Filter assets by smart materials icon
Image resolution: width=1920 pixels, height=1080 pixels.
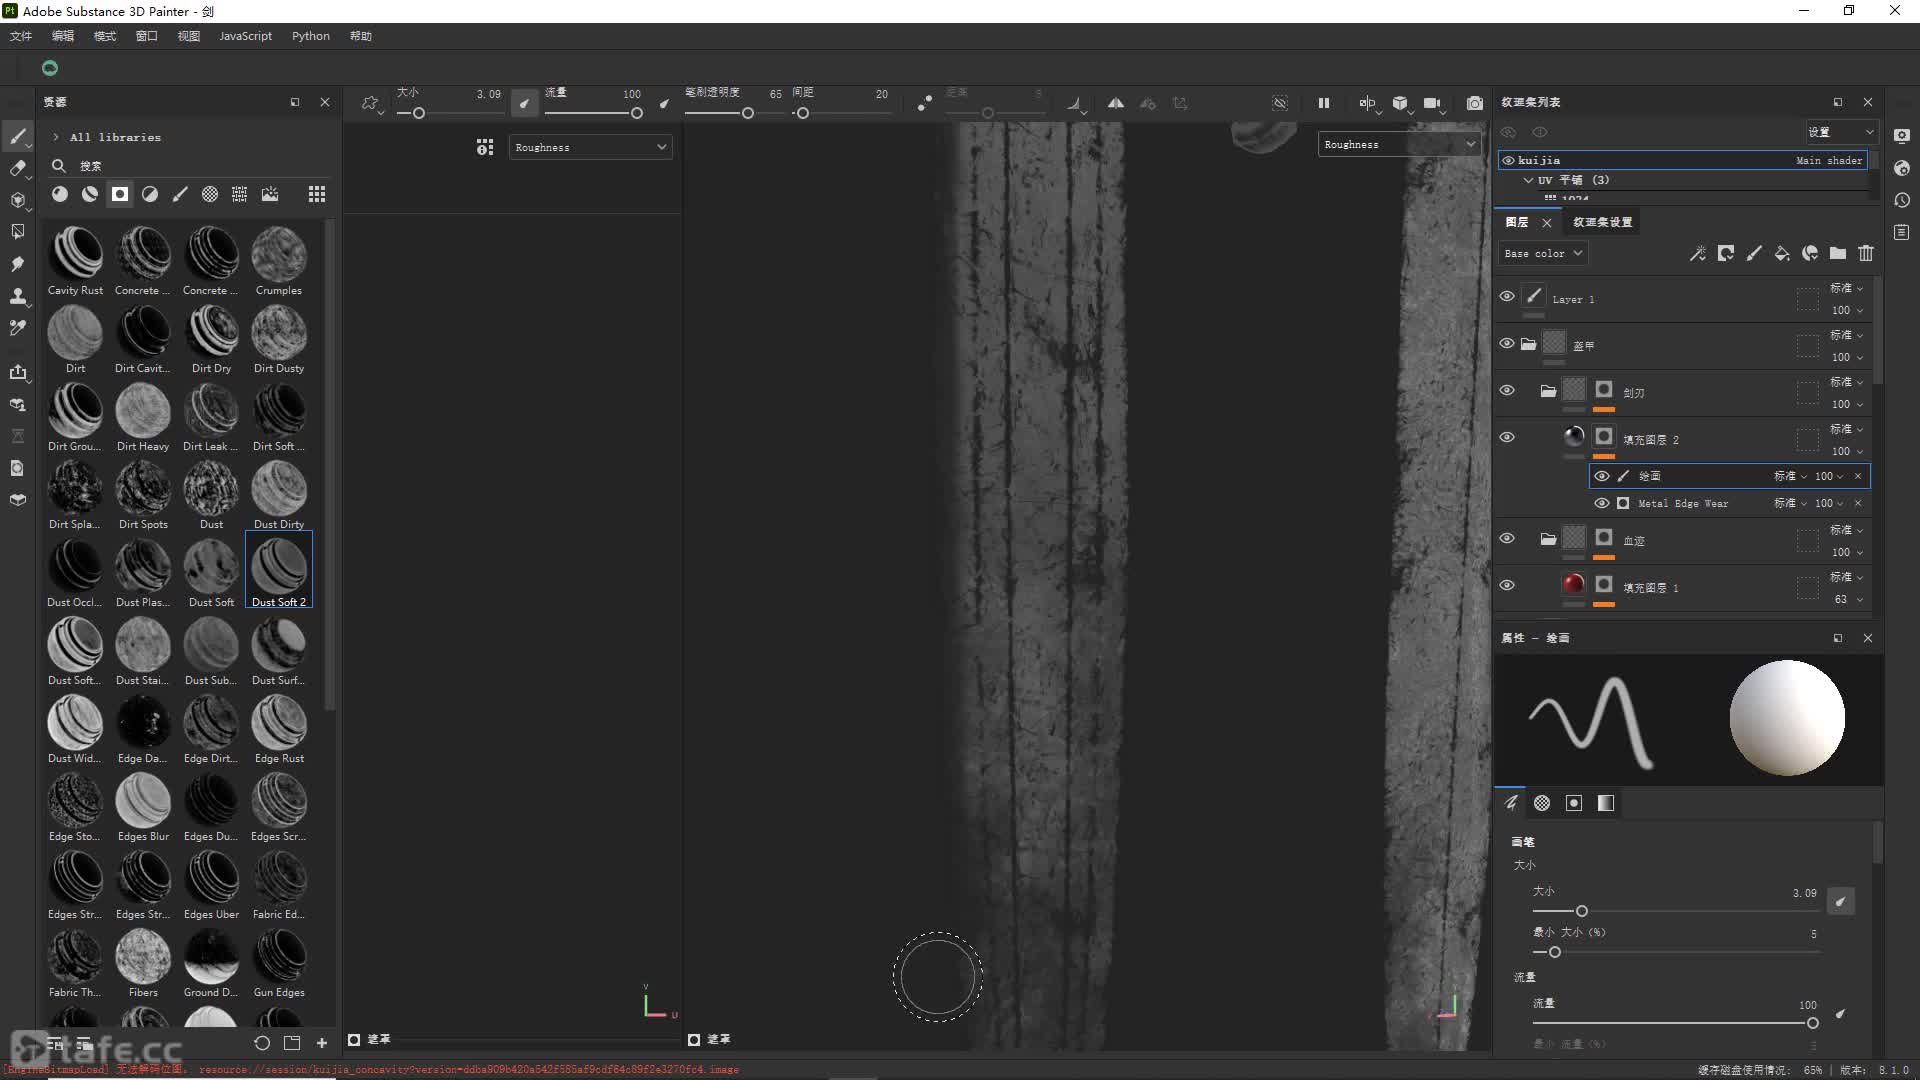[x=90, y=194]
